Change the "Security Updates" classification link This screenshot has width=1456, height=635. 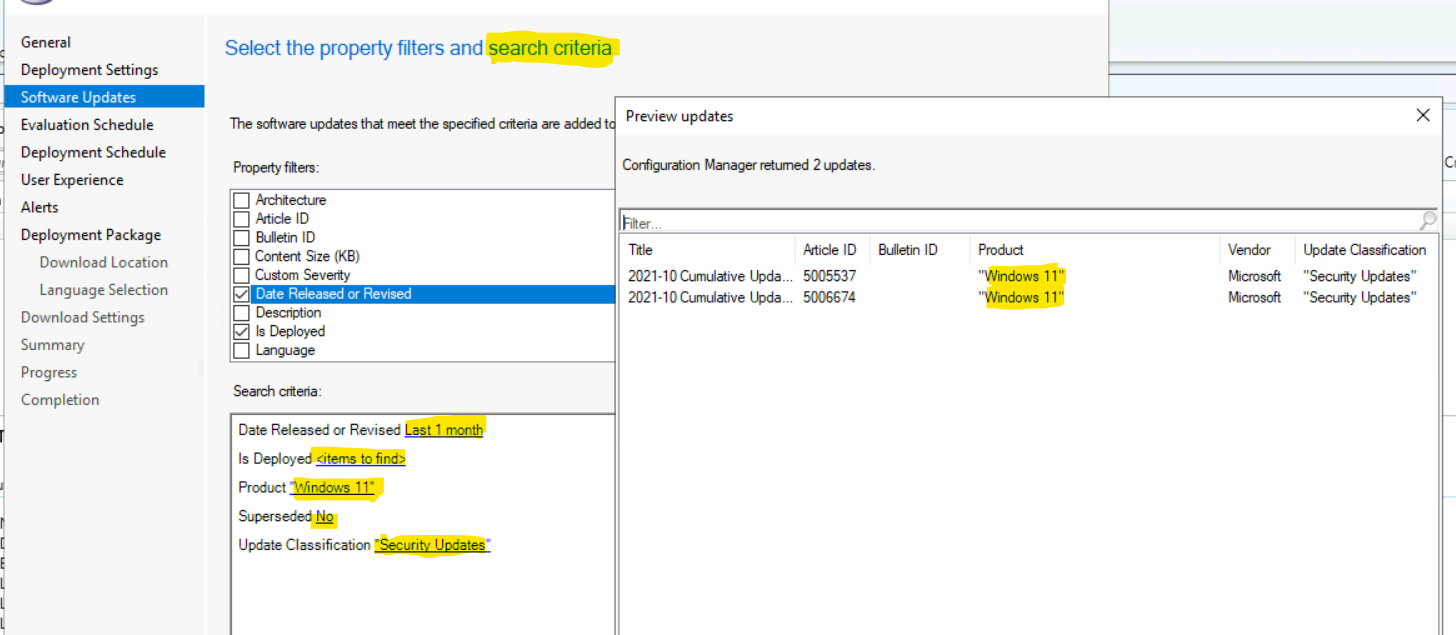(432, 545)
